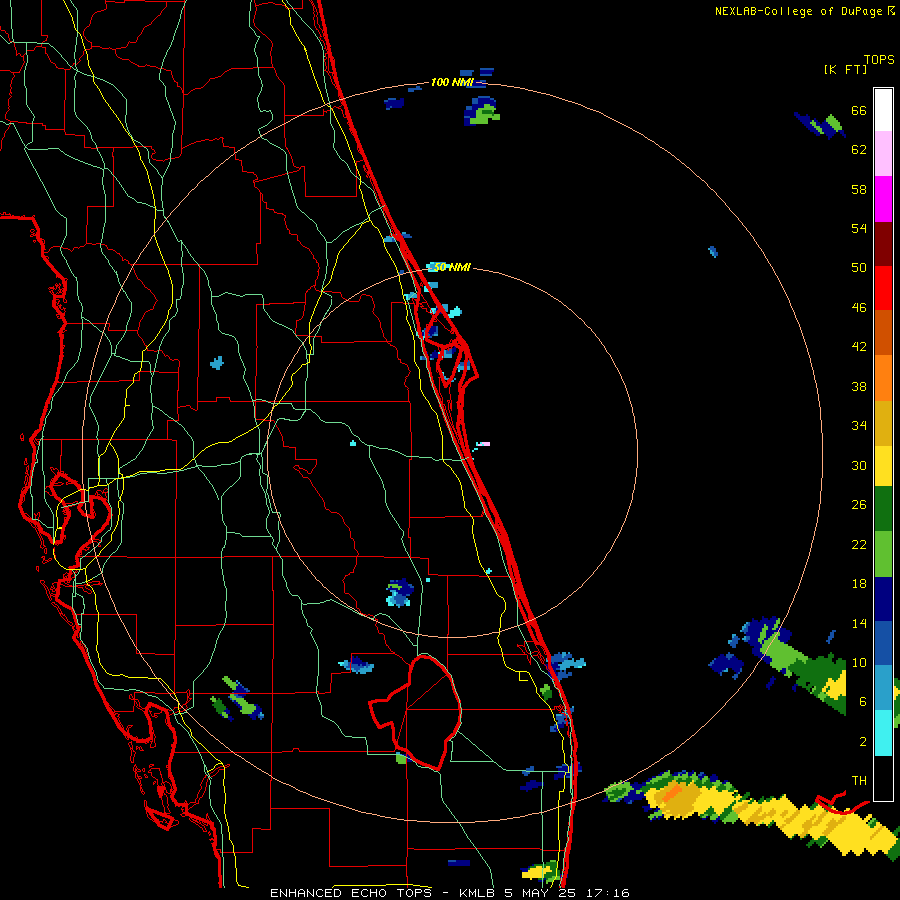900x900 pixels.
Task: Select the gold legend swatch
Action: click(883, 422)
